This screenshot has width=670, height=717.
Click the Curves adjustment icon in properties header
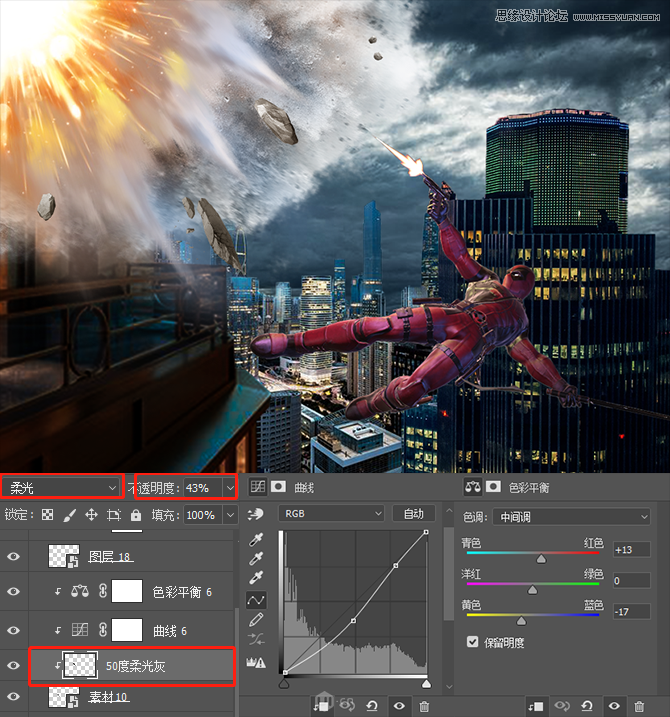(257, 487)
